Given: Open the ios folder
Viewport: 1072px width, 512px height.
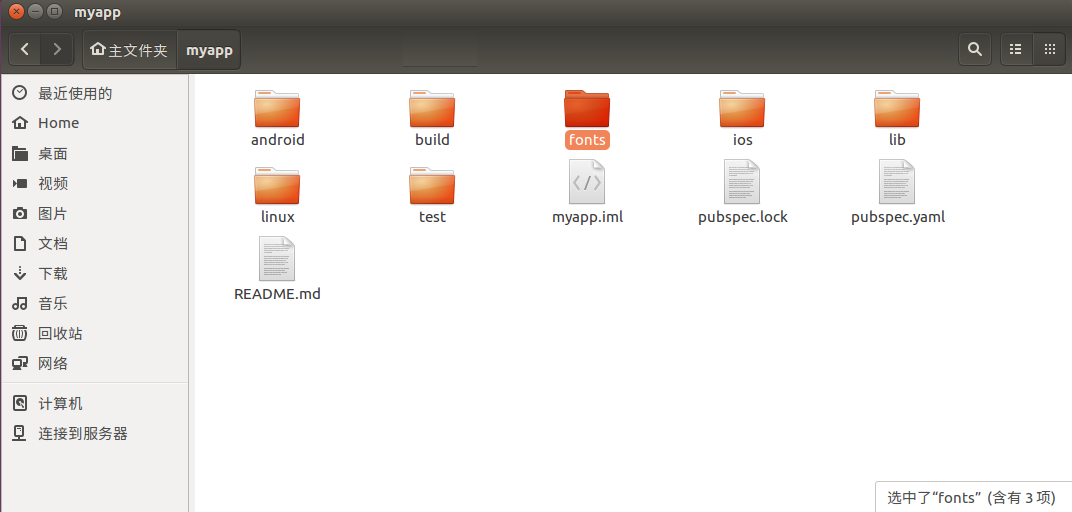Looking at the screenshot, I should tap(742, 109).
